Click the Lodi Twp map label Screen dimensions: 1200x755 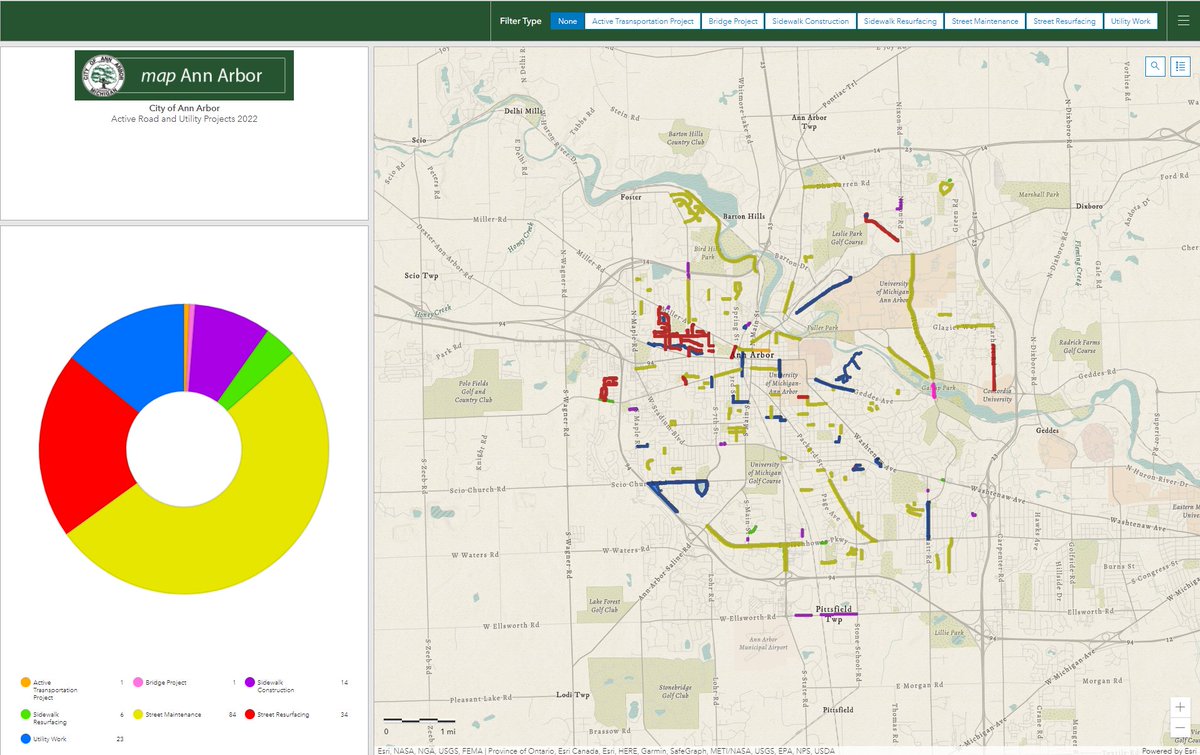click(574, 694)
